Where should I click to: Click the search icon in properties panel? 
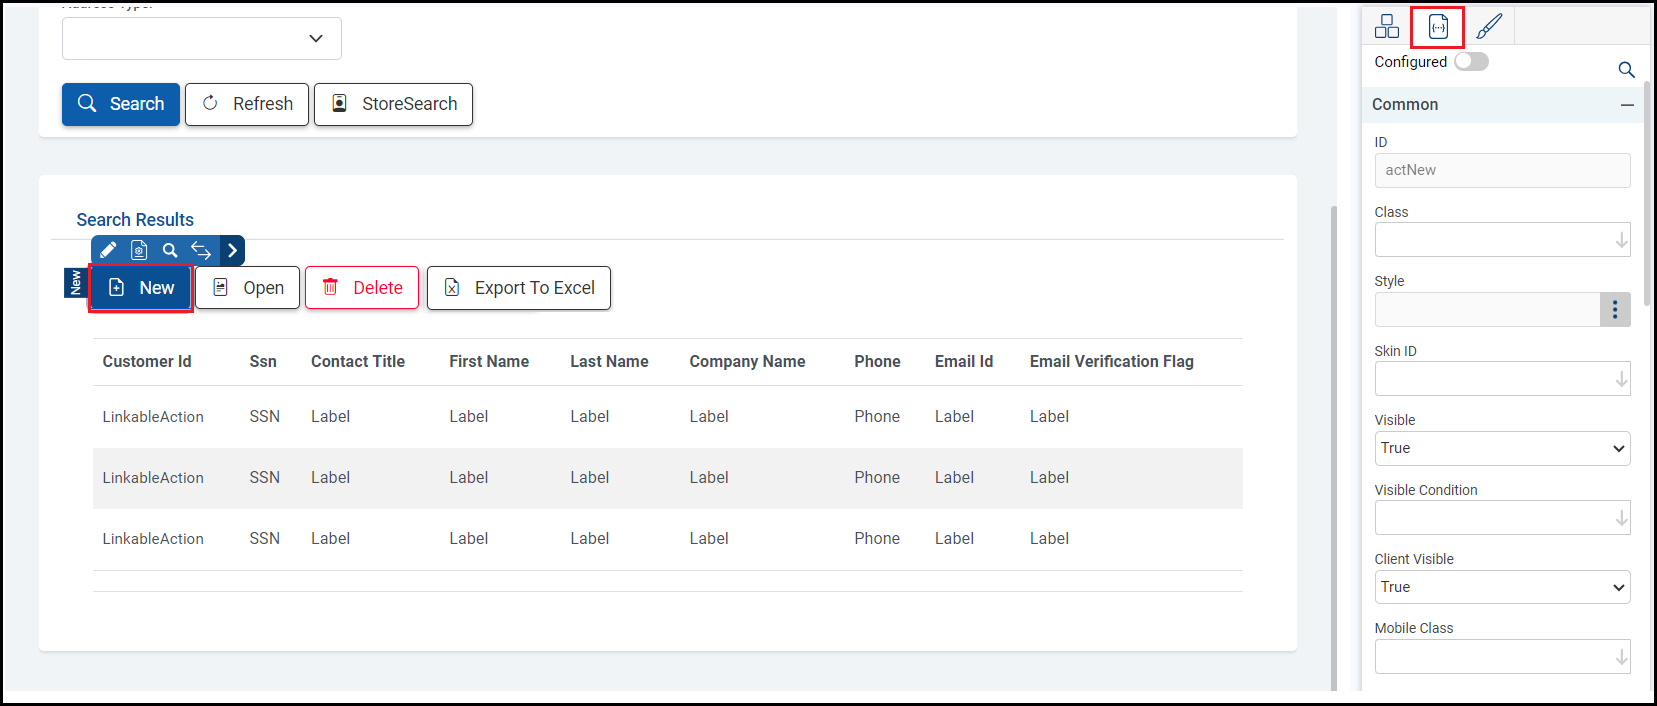[x=1626, y=69]
